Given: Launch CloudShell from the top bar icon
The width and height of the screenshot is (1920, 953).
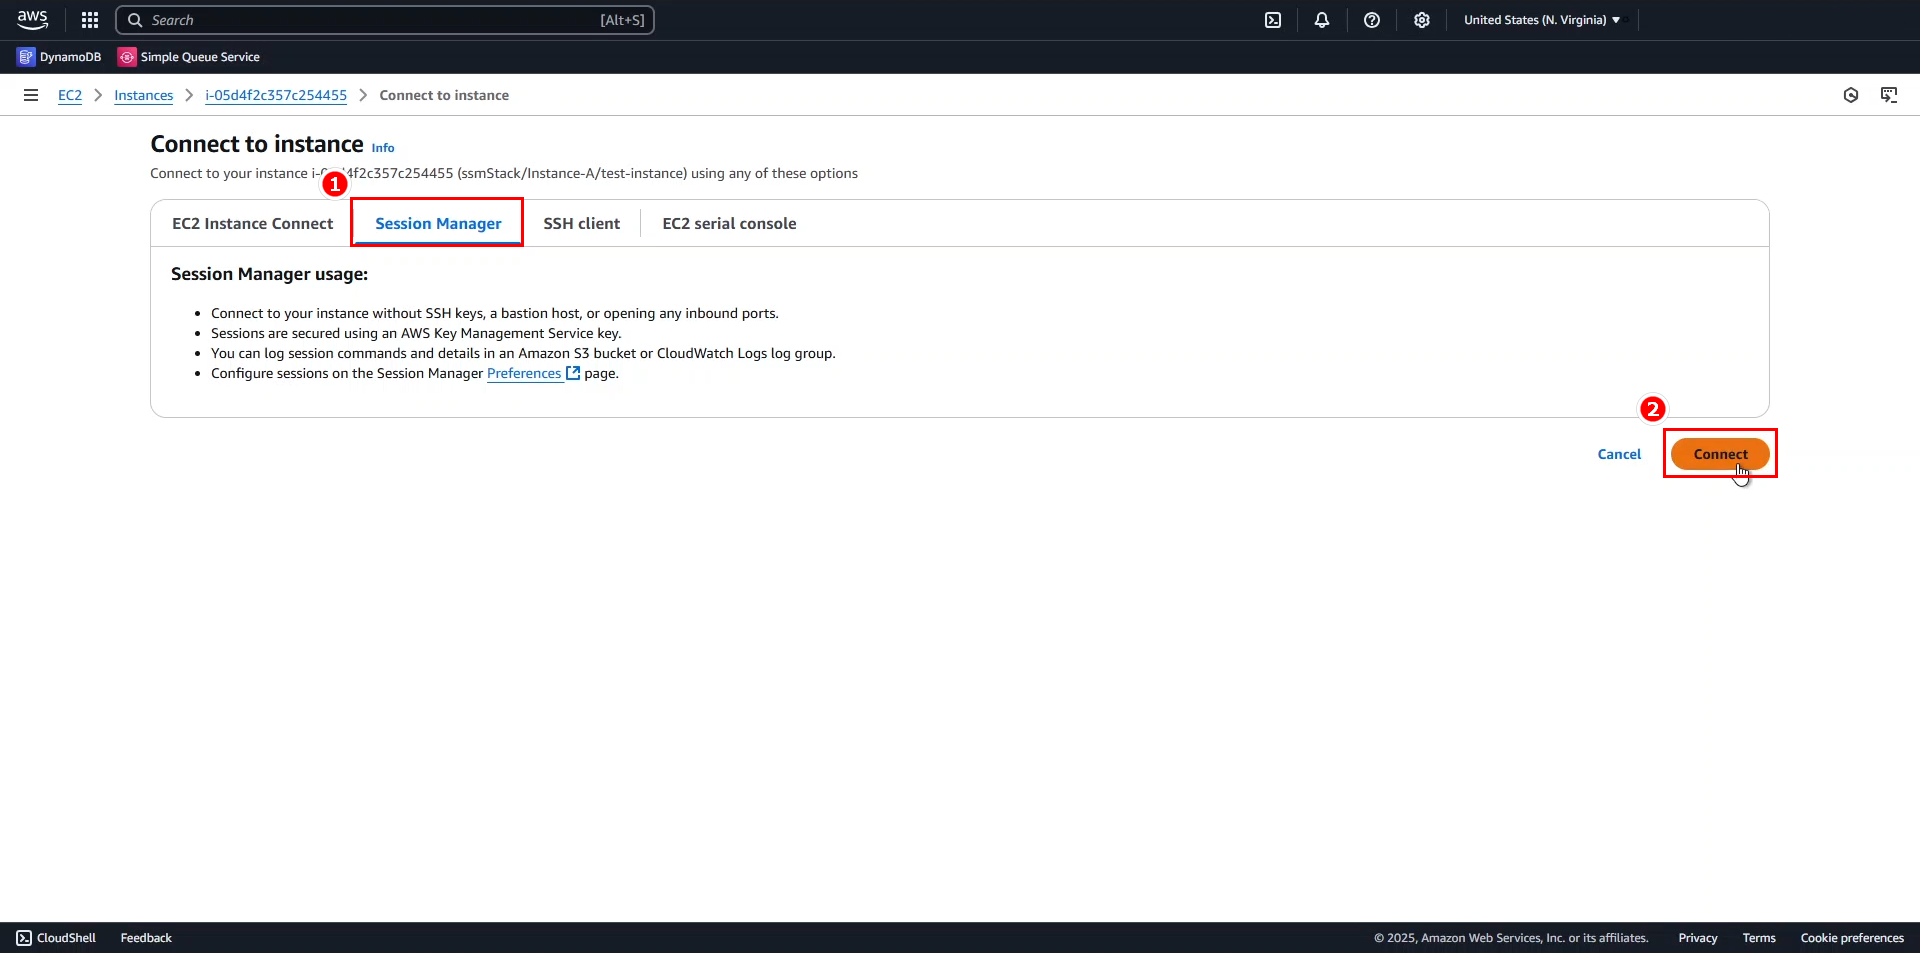Looking at the screenshot, I should (x=1273, y=20).
